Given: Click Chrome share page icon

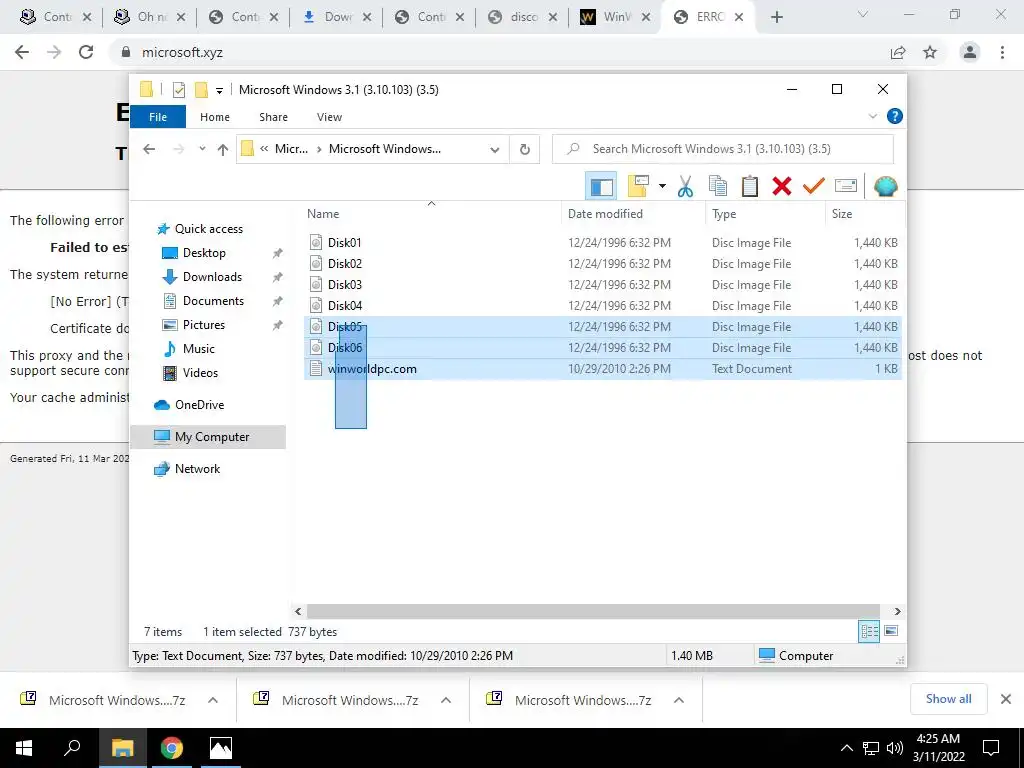Looking at the screenshot, I should click(898, 52).
